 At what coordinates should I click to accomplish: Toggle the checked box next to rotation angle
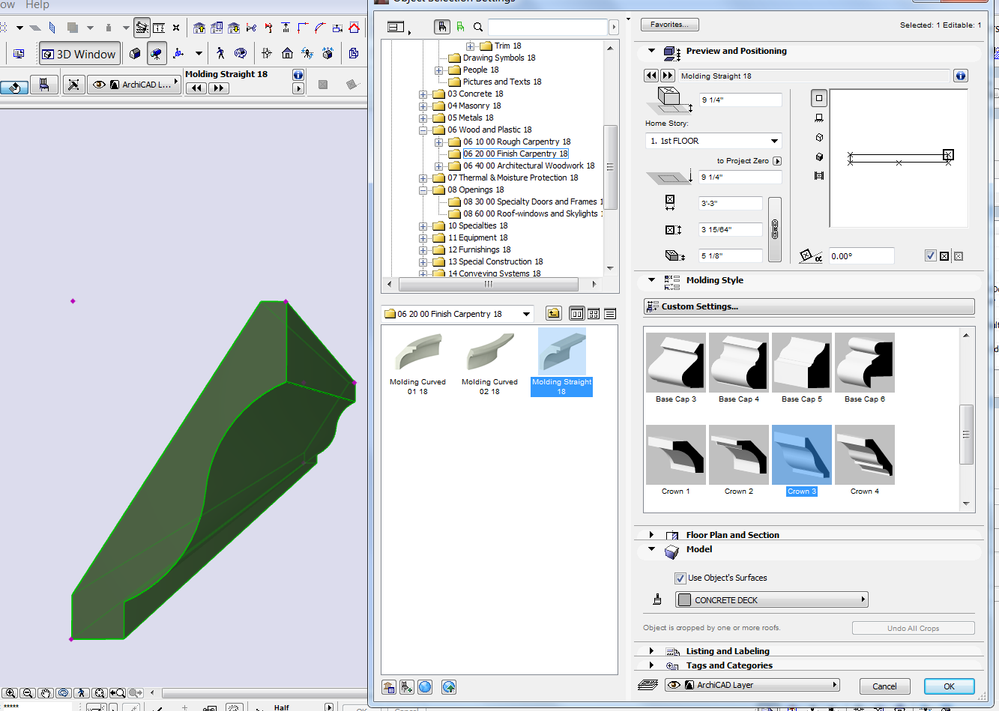click(x=931, y=256)
